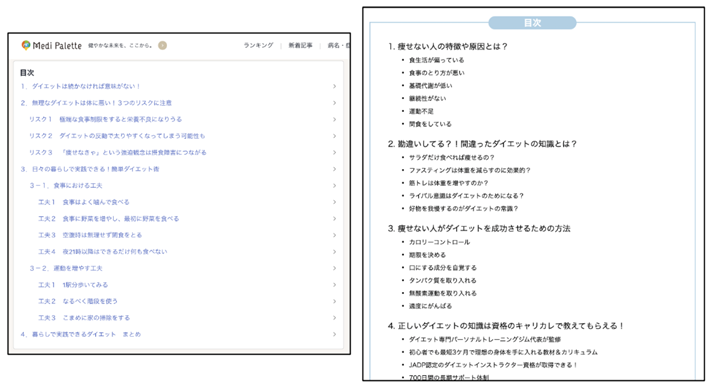The width and height of the screenshot is (712, 390).
Task: Select bullet 食事のとり方が悪い
Action: click(436, 73)
